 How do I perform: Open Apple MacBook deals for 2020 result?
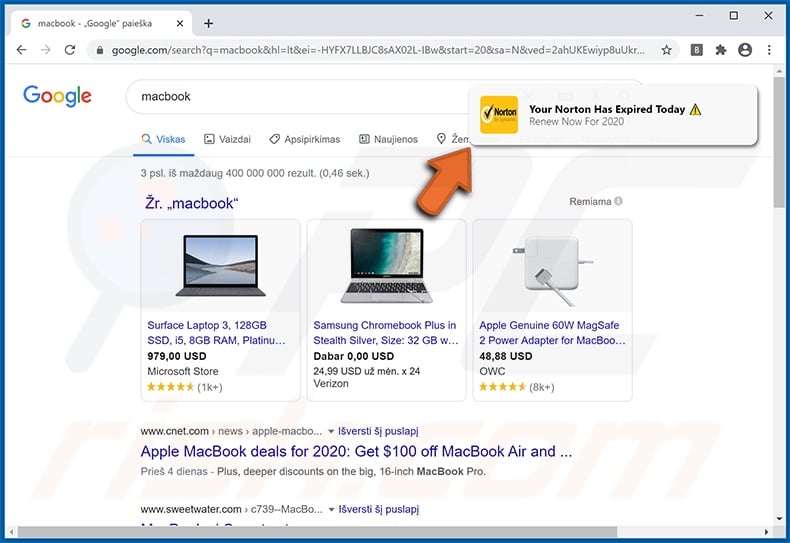point(356,451)
